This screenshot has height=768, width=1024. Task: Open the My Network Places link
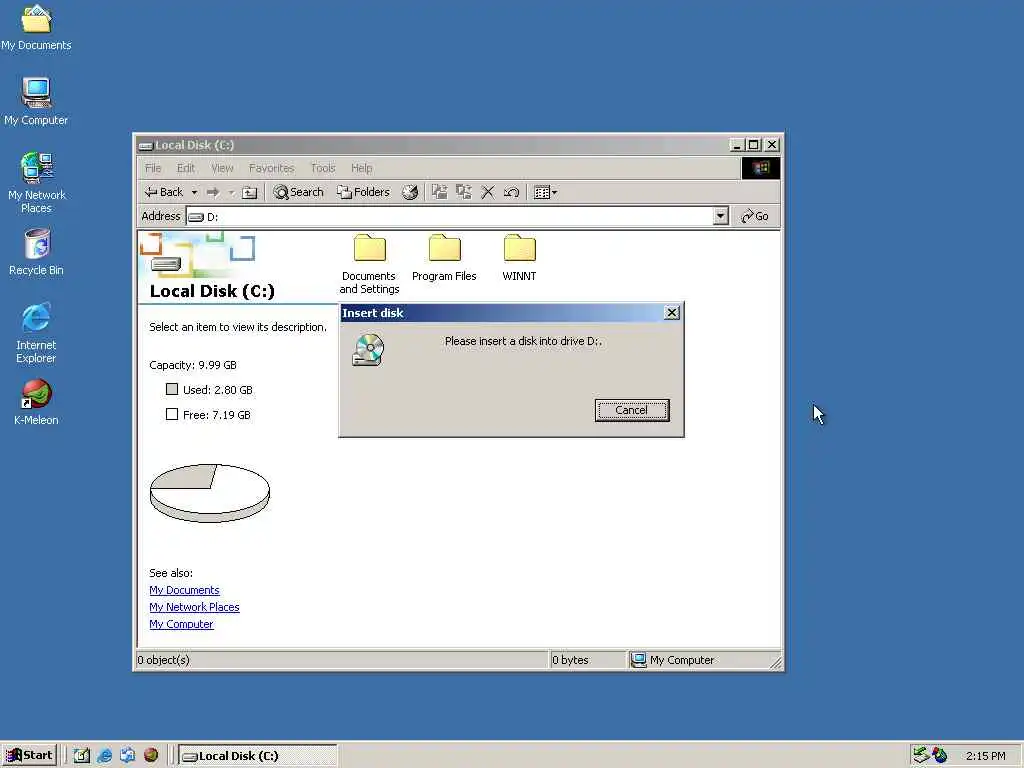[194, 607]
